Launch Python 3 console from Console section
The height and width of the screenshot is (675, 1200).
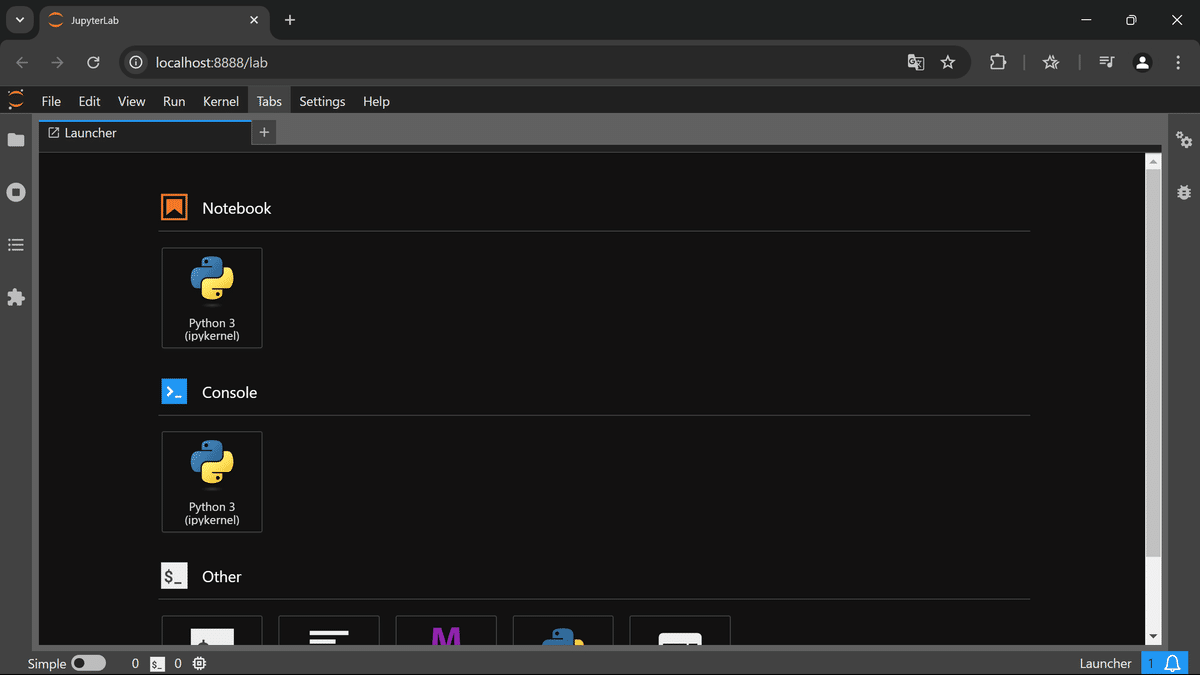point(212,482)
